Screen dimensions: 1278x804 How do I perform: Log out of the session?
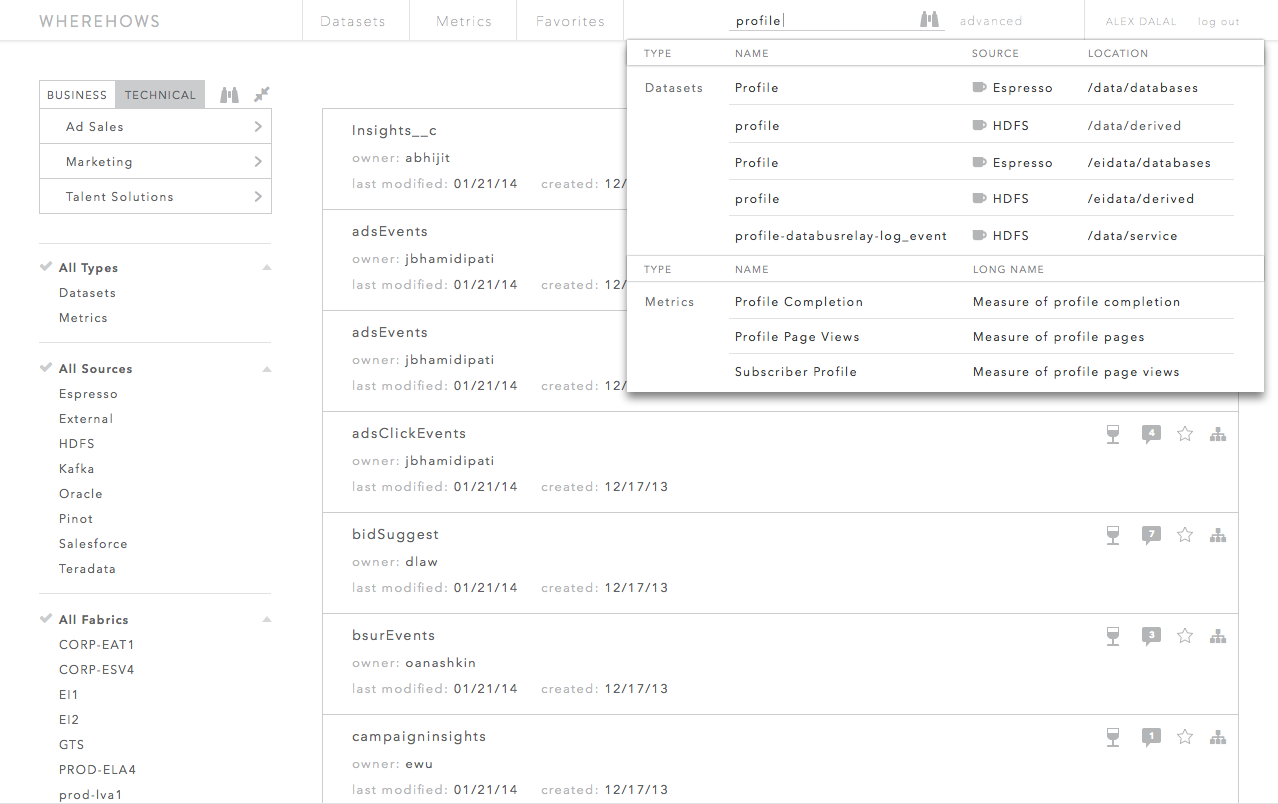(x=1219, y=22)
